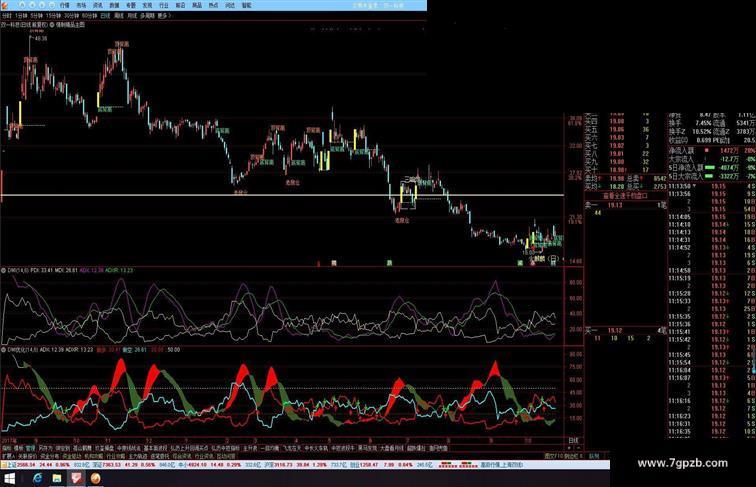This screenshot has height=487, width=756.
Task: Click the 5日大宗流入 row in the funds panel
Action: (712, 176)
